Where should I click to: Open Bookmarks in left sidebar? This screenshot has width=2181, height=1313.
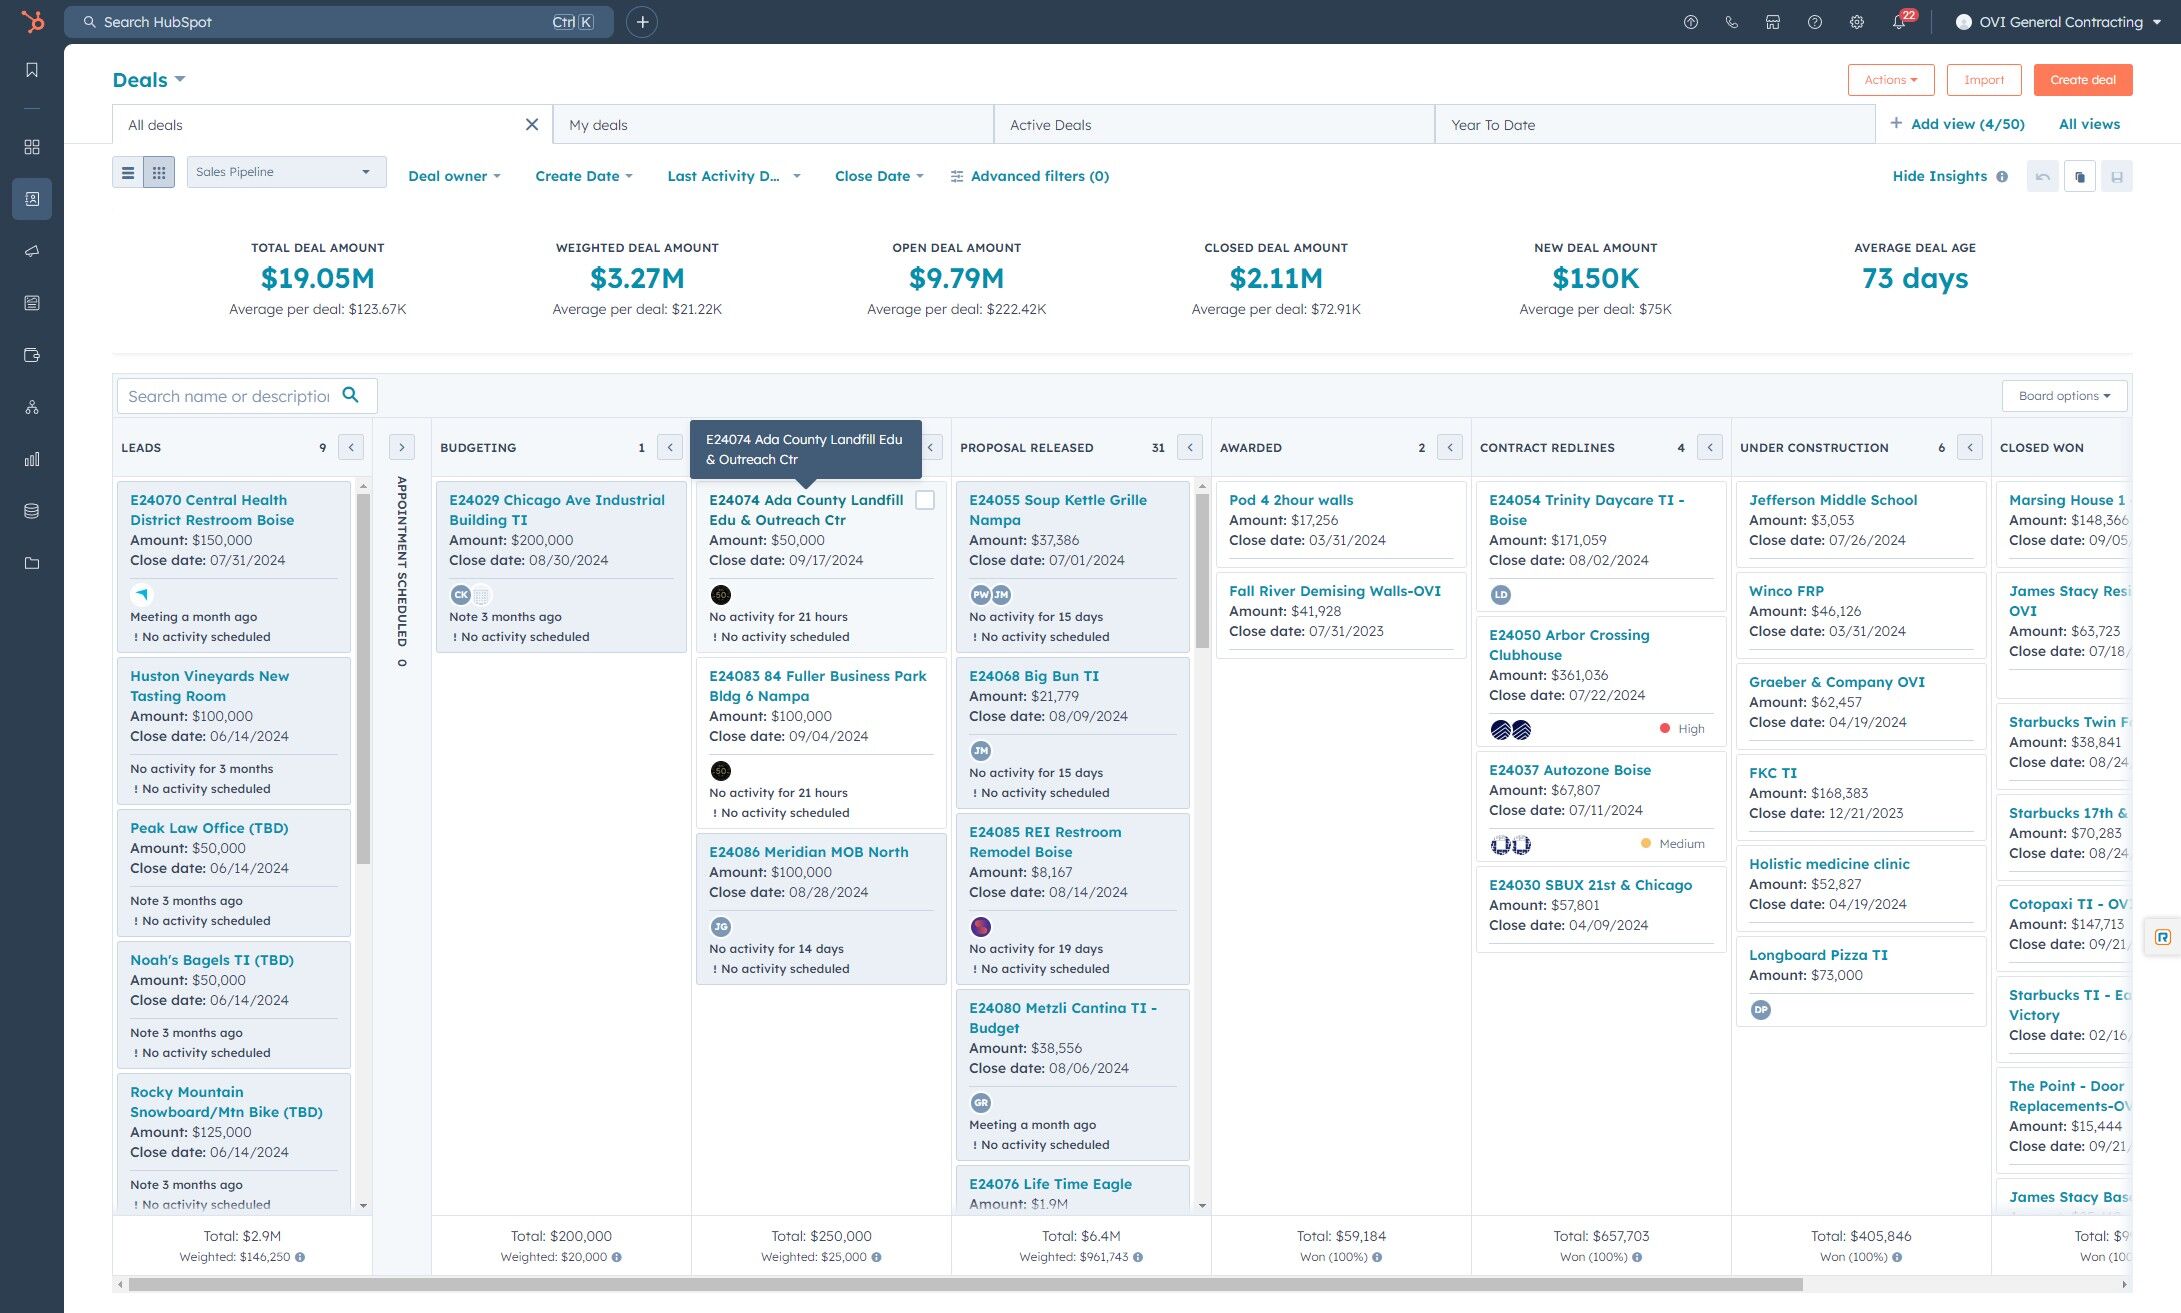point(32,70)
